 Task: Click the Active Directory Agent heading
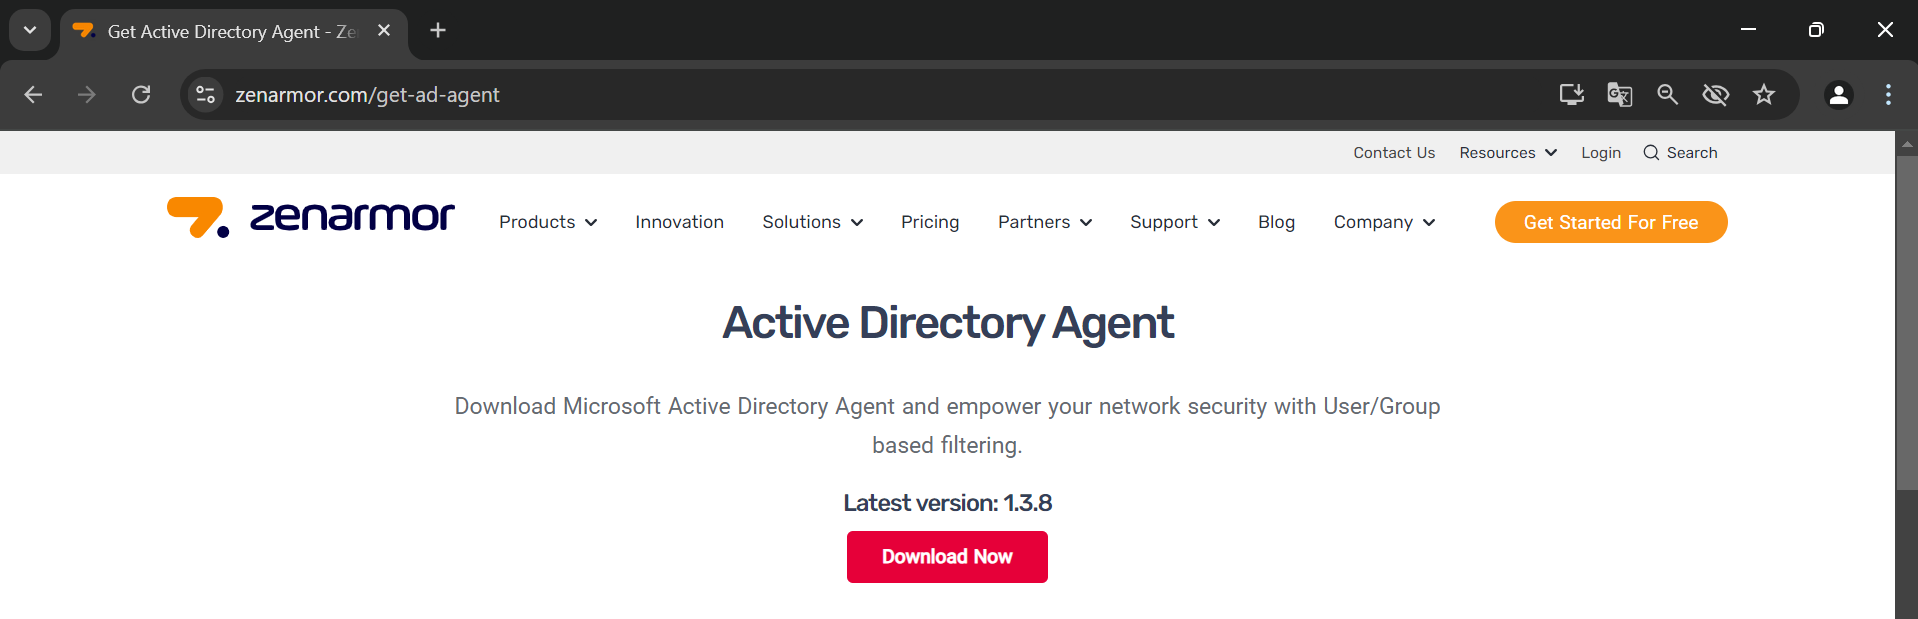click(948, 323)
